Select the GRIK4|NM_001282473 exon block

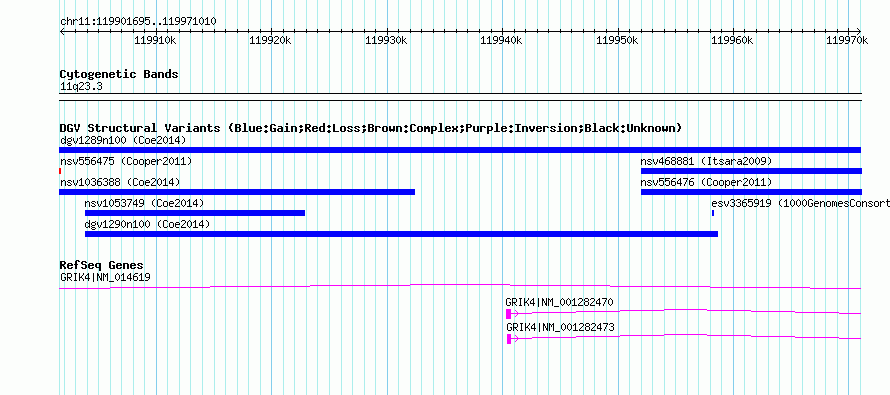pos(509,339)
